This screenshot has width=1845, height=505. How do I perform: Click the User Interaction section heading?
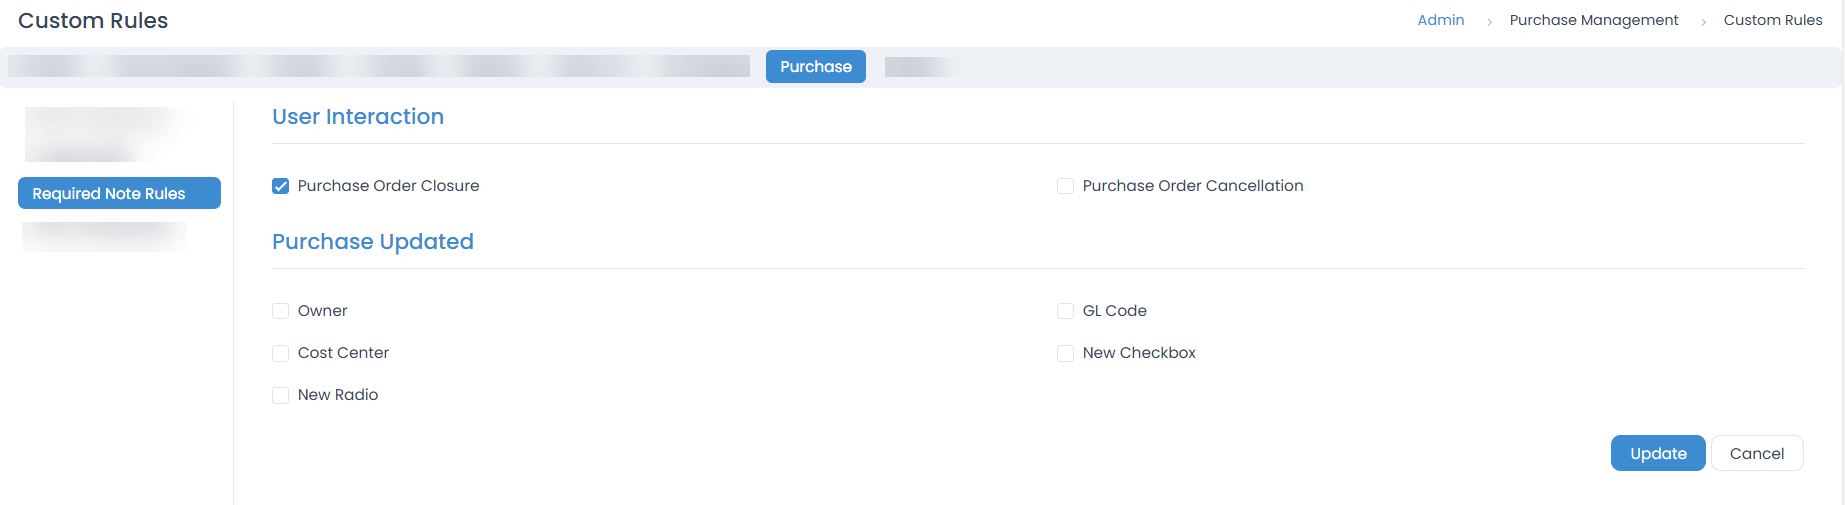358,117
